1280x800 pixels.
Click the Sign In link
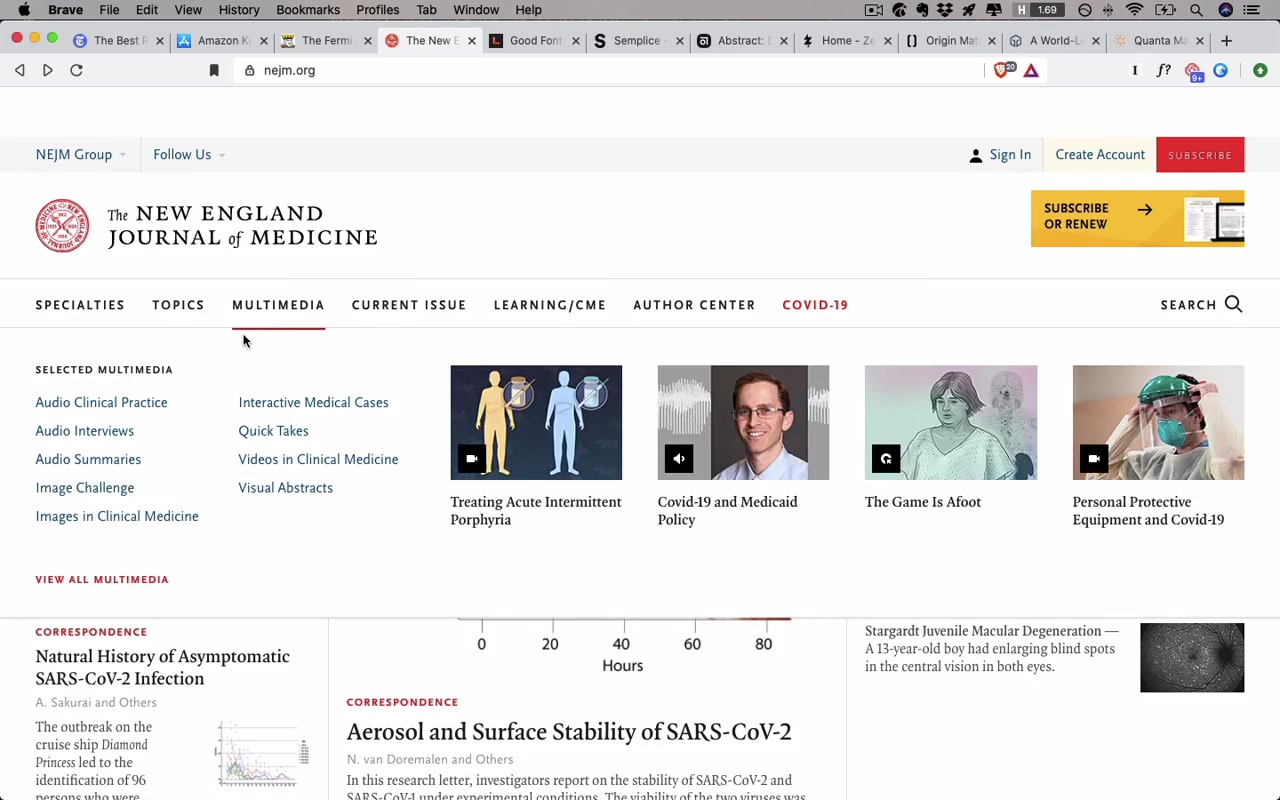click(x=1010, y=155)
